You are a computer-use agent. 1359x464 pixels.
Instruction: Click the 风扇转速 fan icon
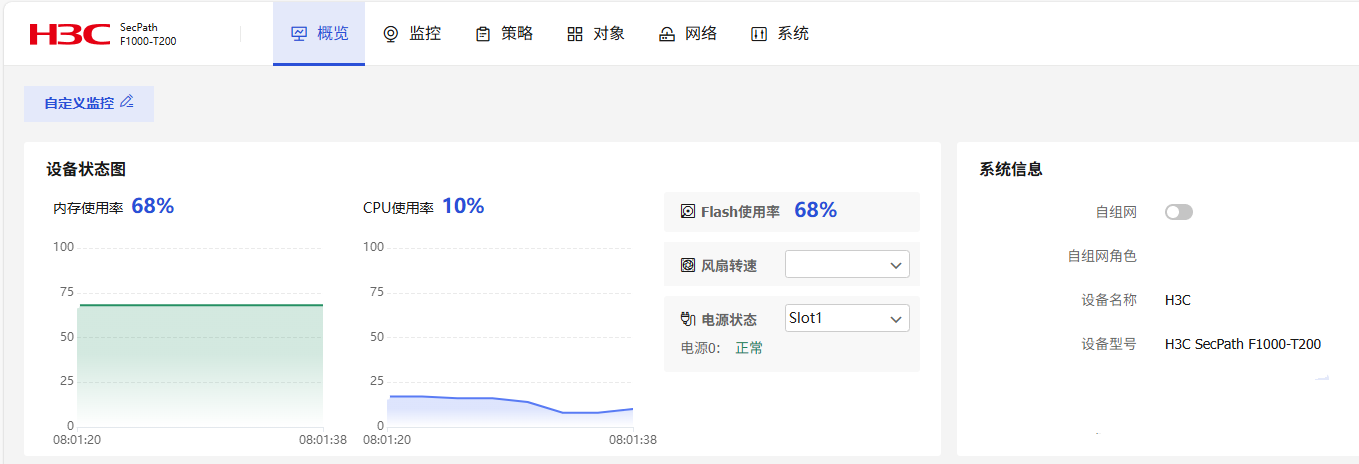(x=688, y=265)
